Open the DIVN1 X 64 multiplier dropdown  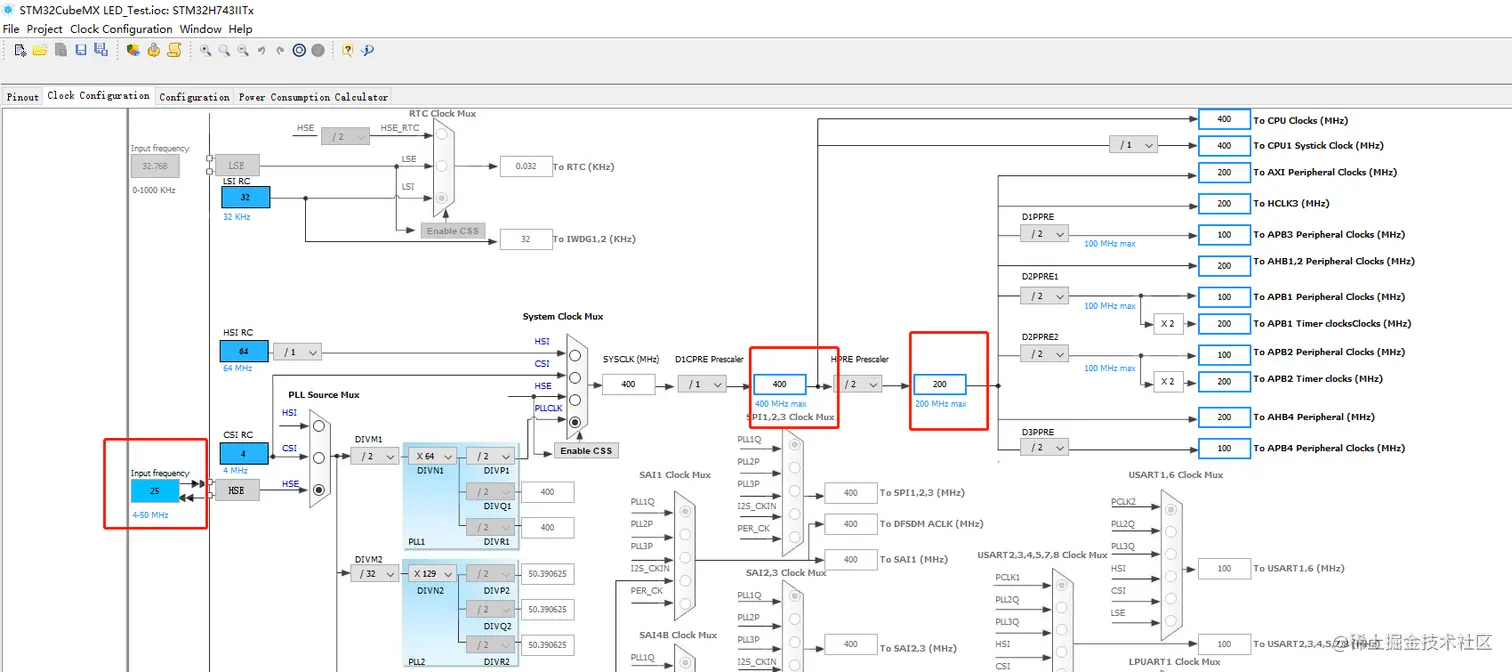click(433, 456)
